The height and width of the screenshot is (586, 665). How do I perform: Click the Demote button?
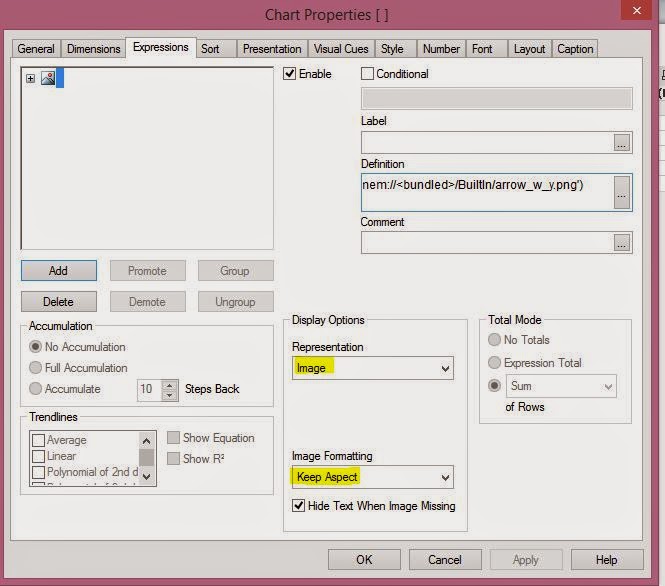[148, 301]
